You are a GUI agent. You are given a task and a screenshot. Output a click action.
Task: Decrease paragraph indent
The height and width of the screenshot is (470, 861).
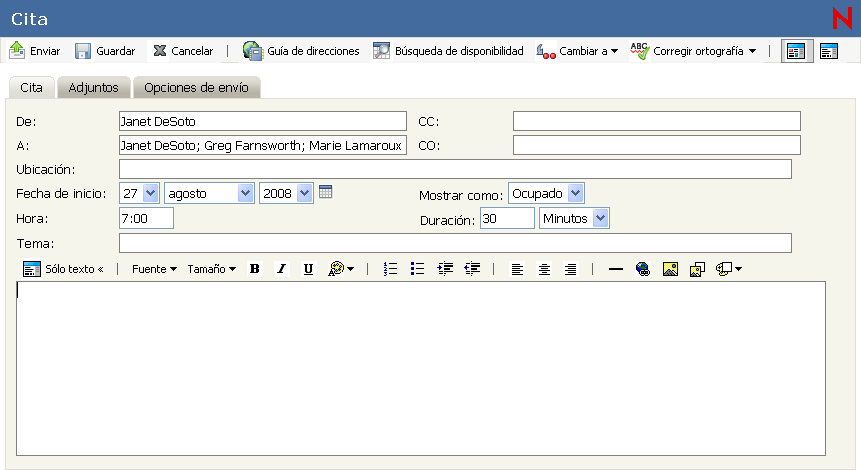click(472, 269)
